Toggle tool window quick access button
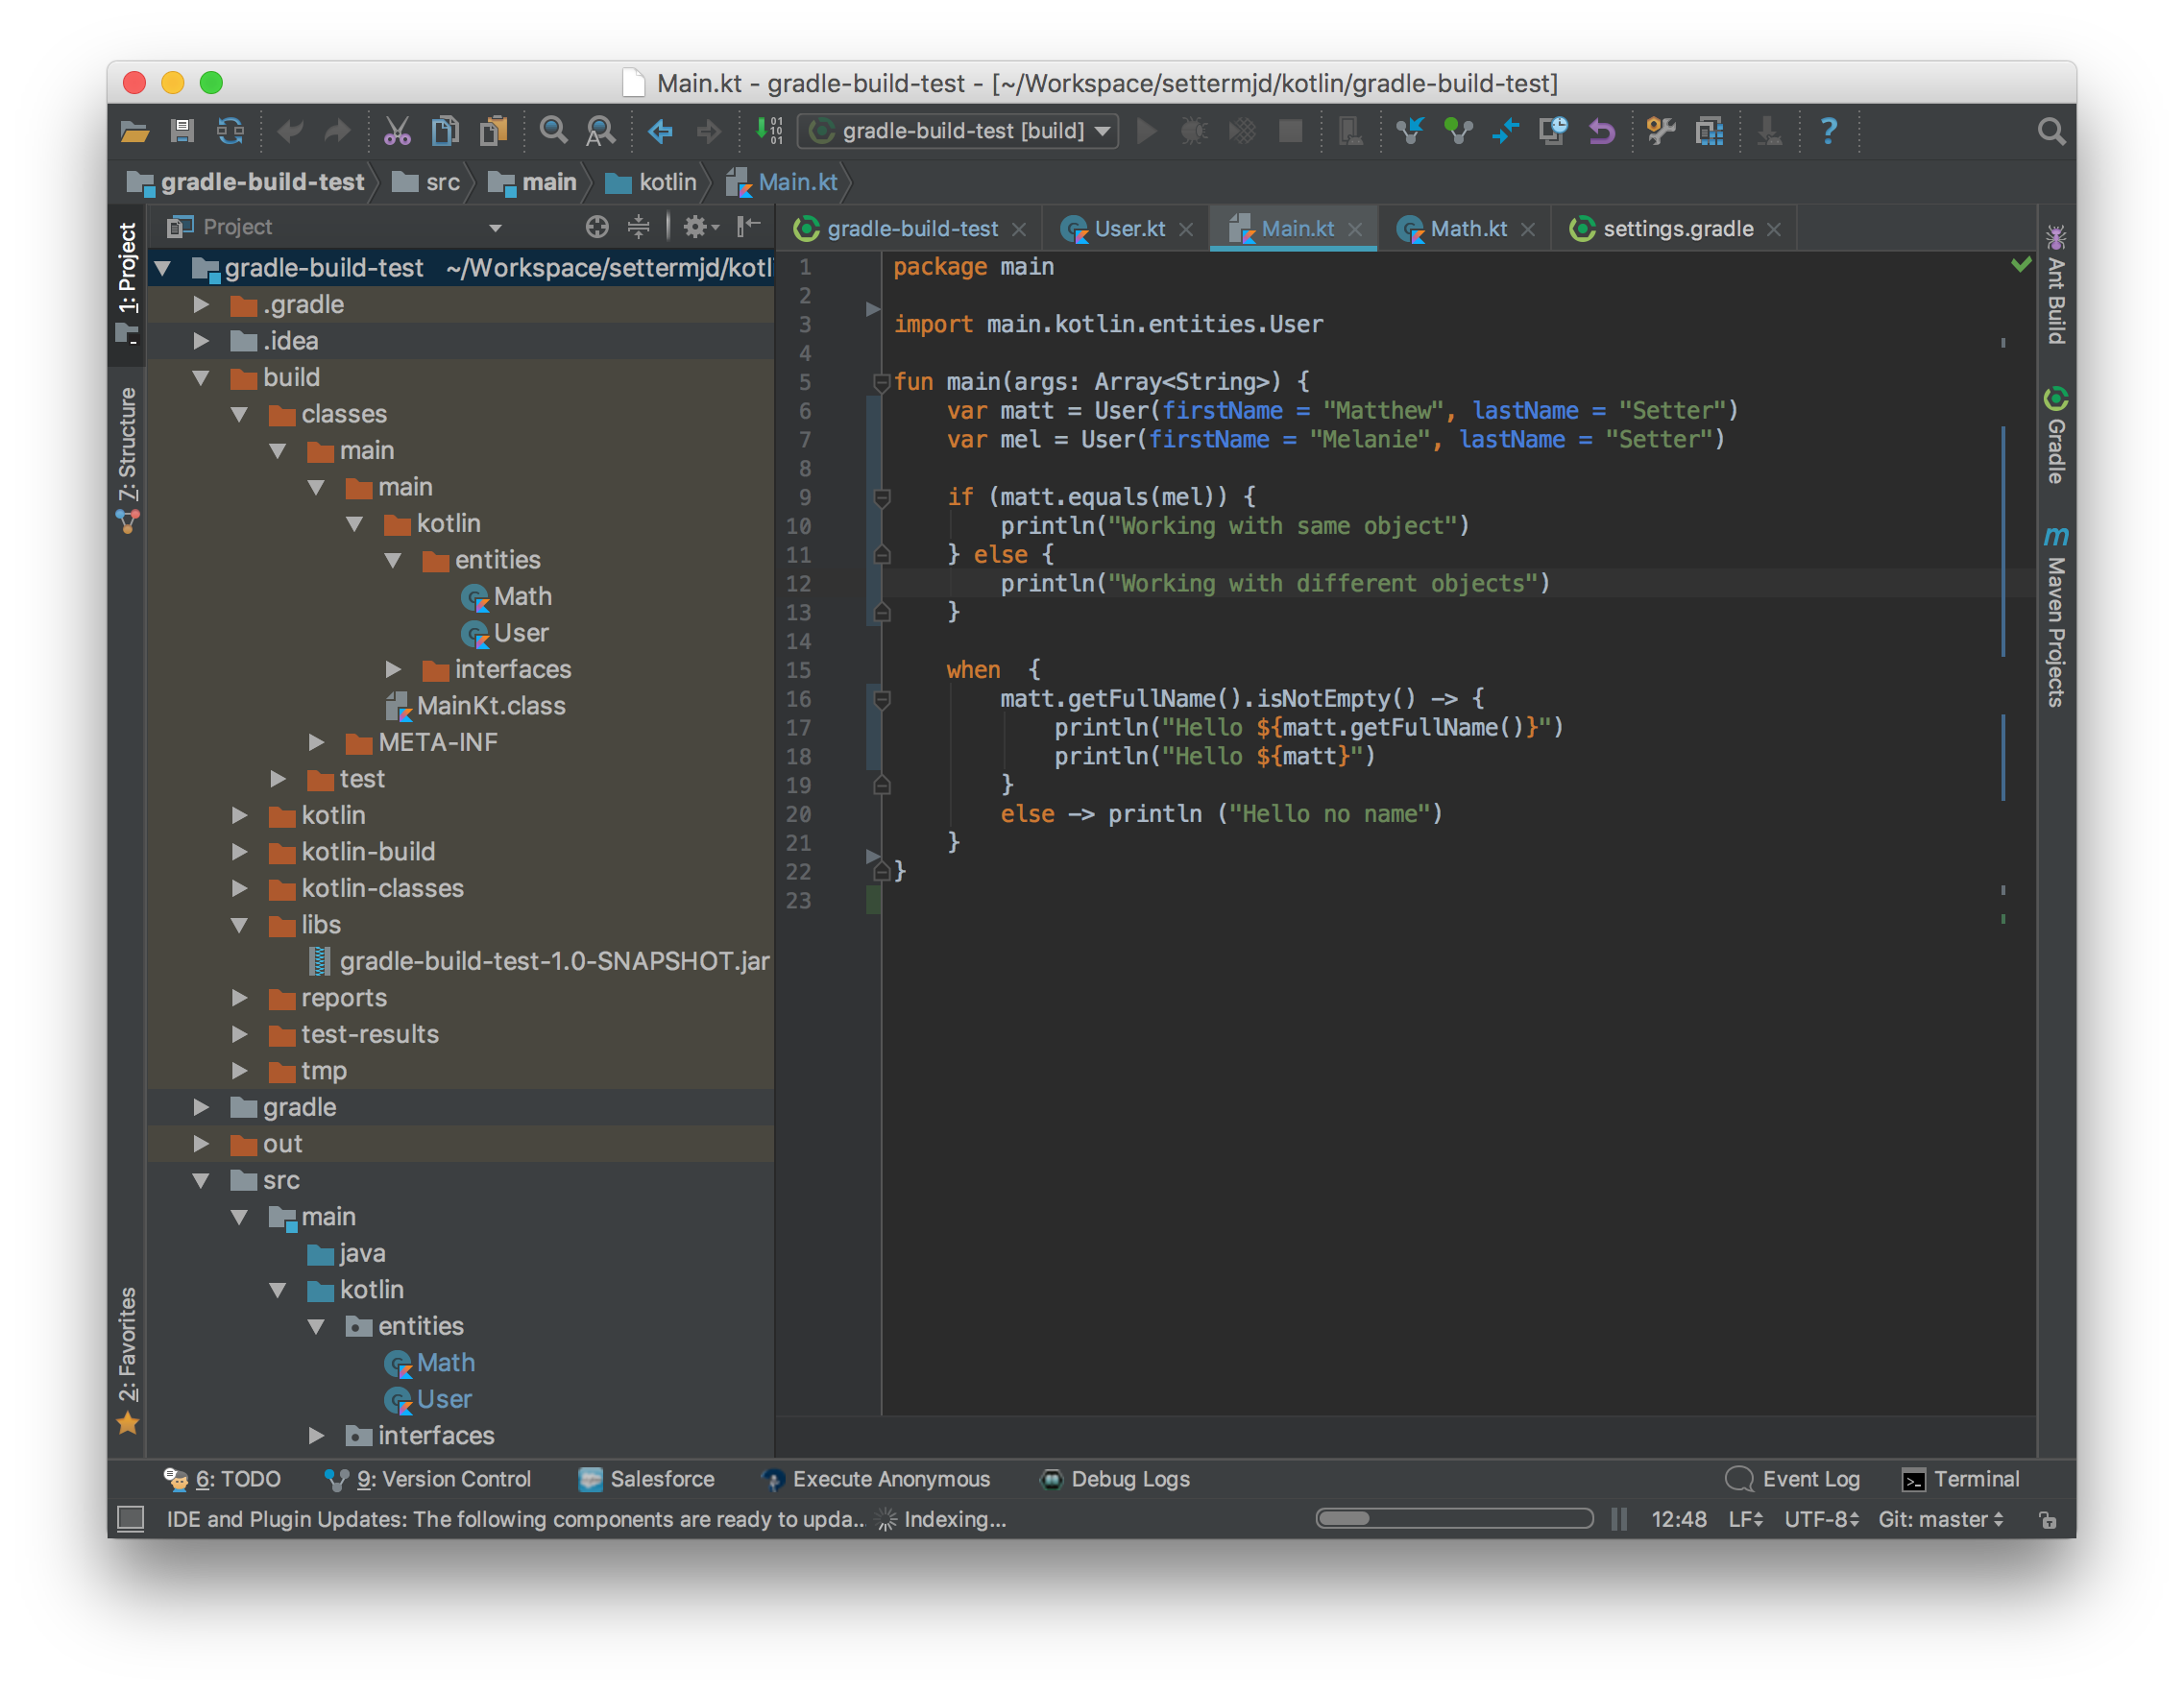The height and width of the screenshot is (1692, 2184). coord(131,1519)
